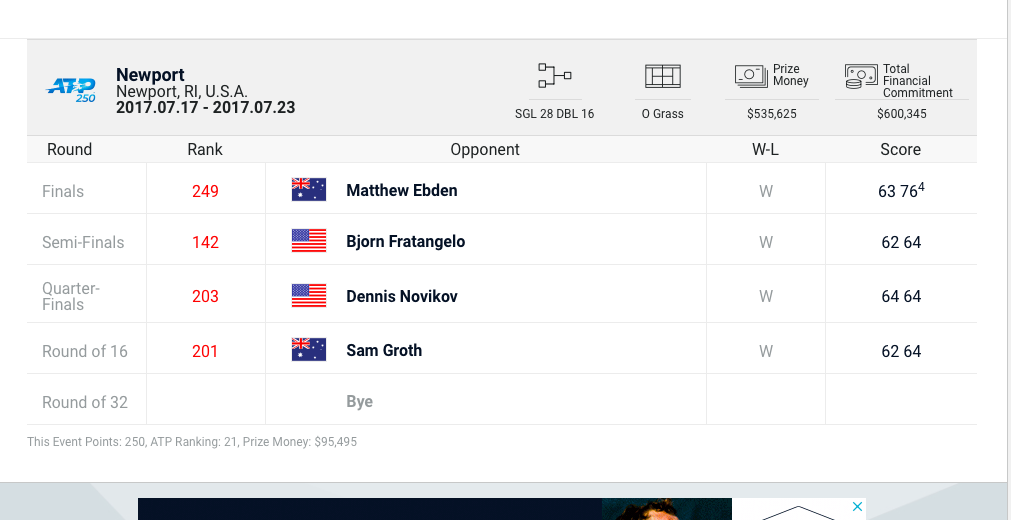The image size is (1011, 520).
Task: Click the US flag beside Bjorn Fratangelo
Action: tap(309, 241)
